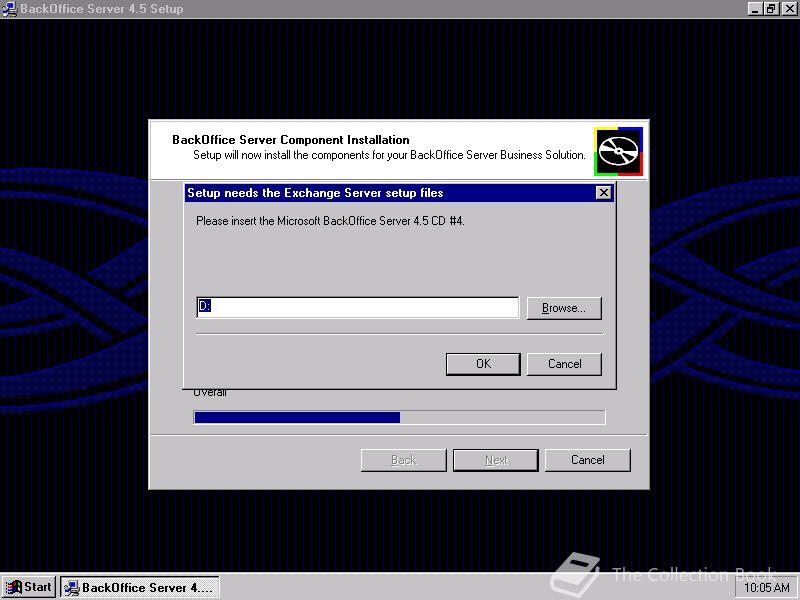Click the D: path input field
800x600 pixels.
[x=358, y=307]
